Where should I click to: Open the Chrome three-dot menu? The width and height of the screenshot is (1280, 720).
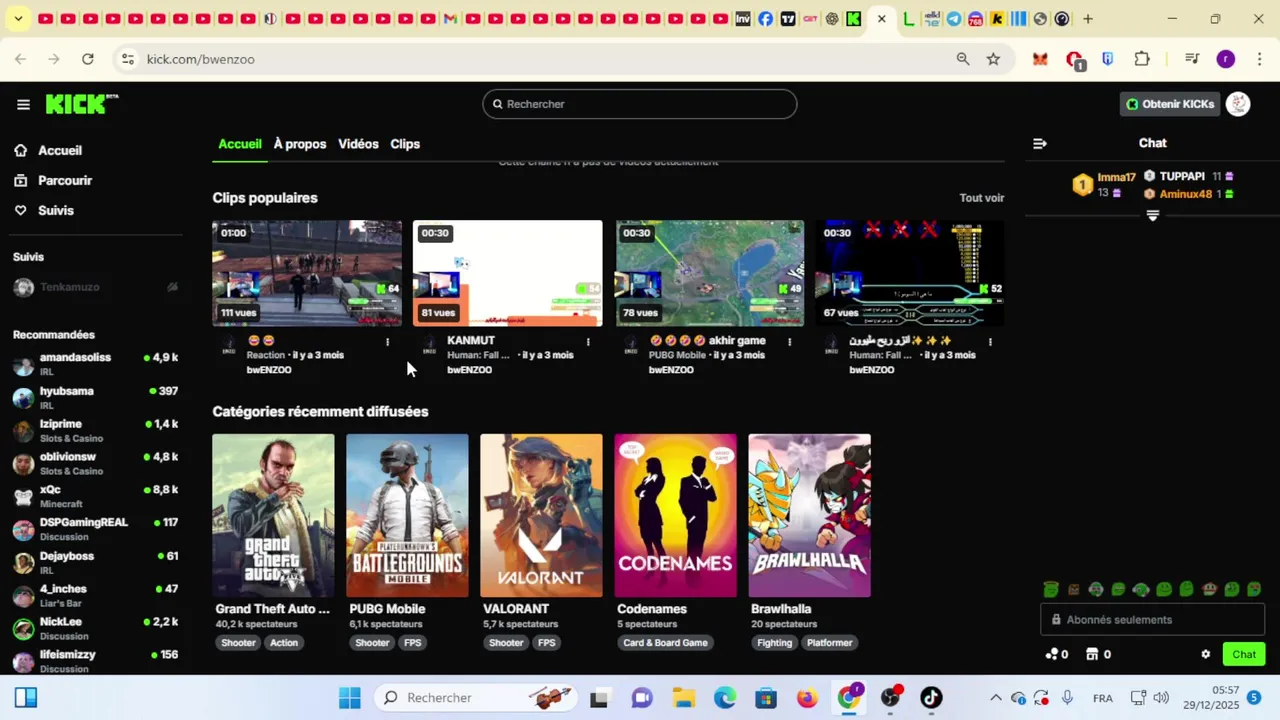(x=1258, y=59)
